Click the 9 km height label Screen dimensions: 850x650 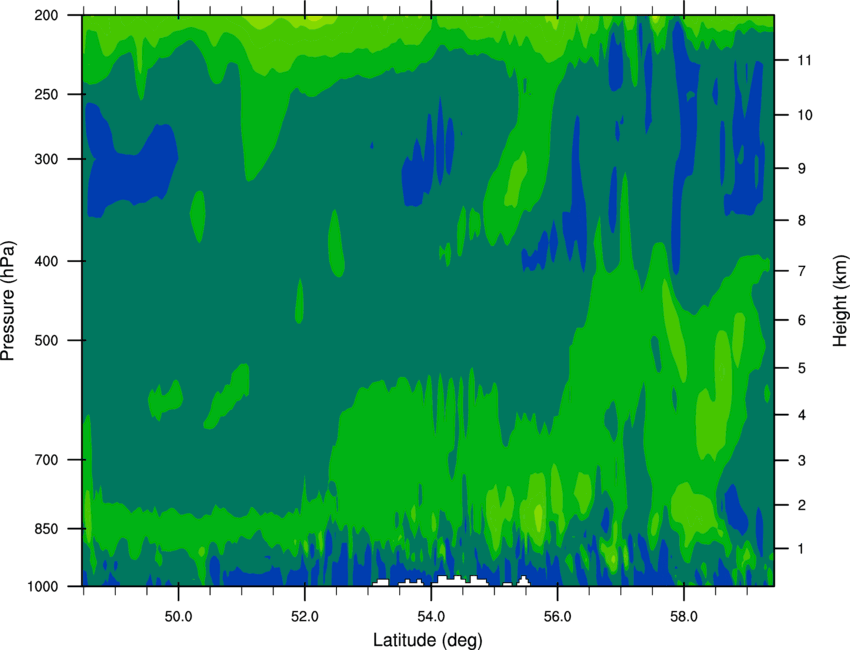(802, 169)
